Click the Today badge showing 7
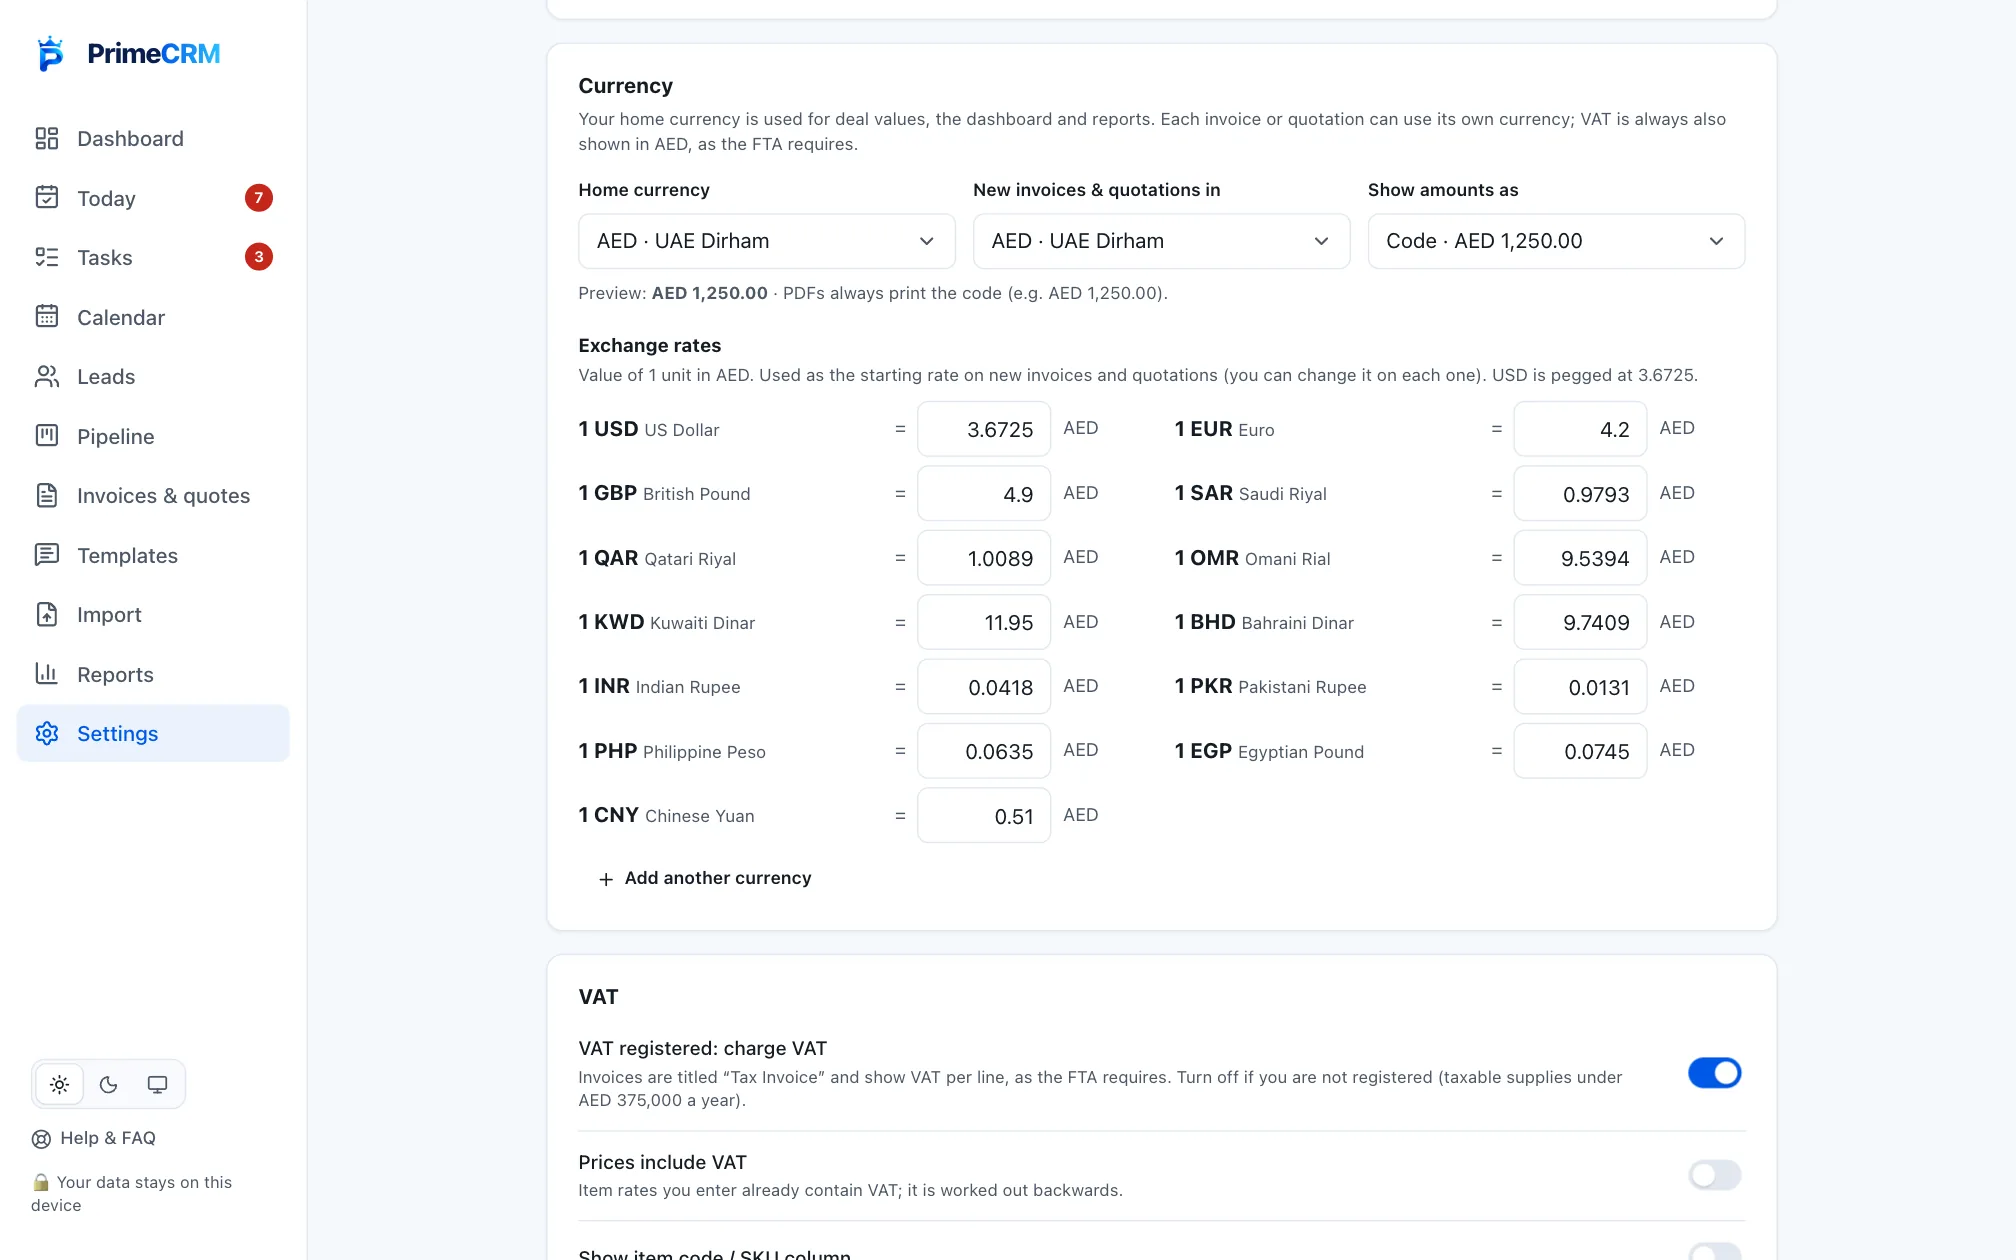 point(259,198)
